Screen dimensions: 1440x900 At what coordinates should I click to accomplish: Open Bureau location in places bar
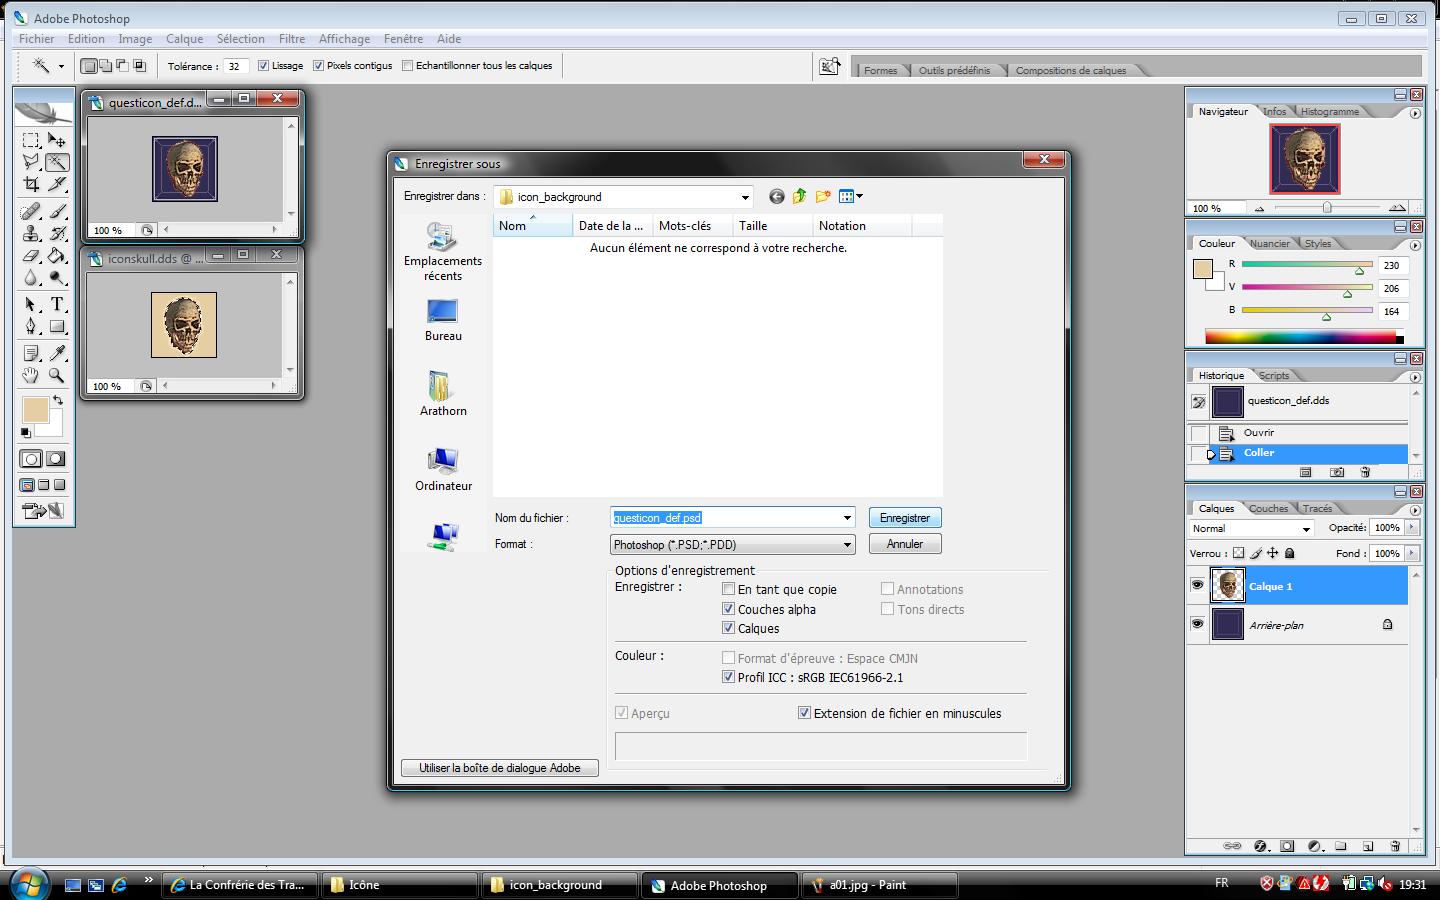point(443,321)
